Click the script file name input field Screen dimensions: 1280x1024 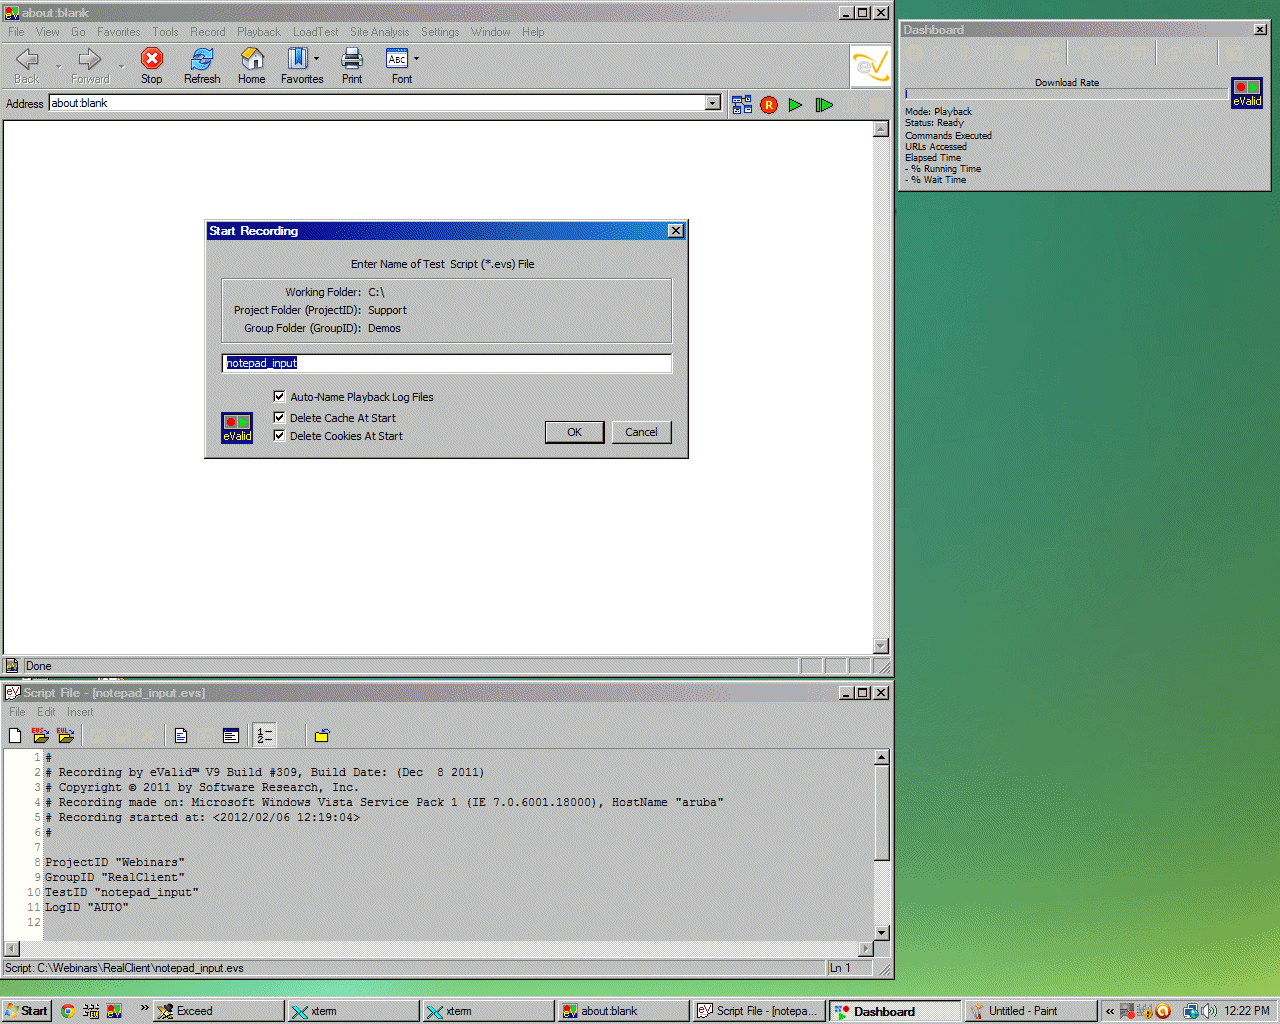pos(446,363)
